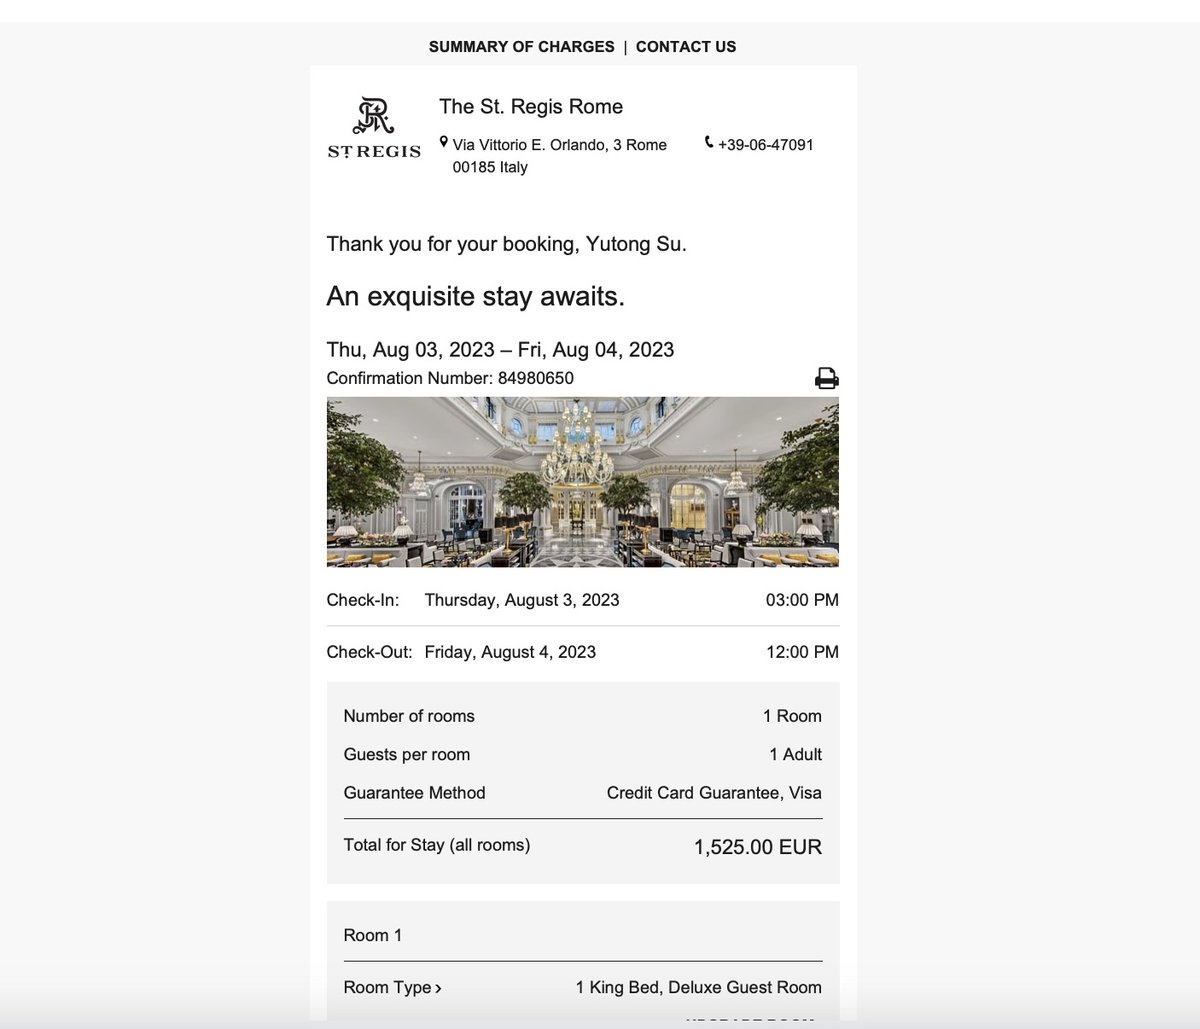Screen dimensions: 1200x1029
Task: Click the check-out date Friday, August 4, 2023
Action: [x=510, y=652]
